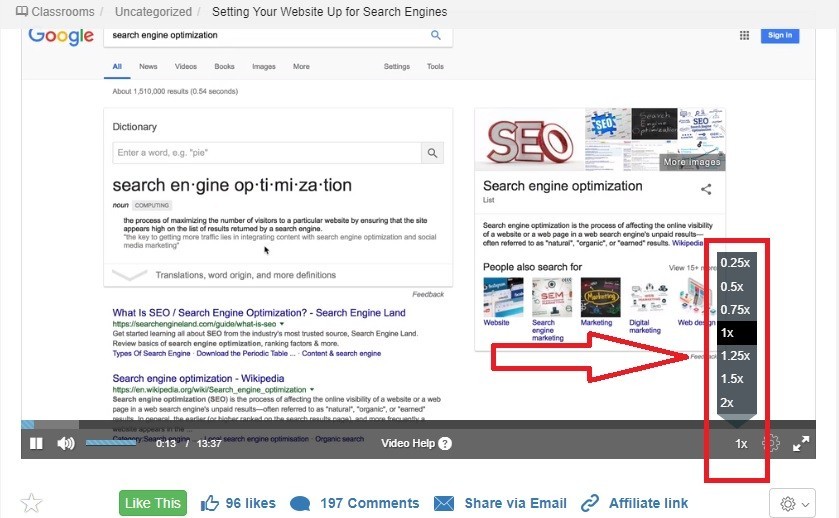
Task: Select 2x playback speed
Action: 736,402
